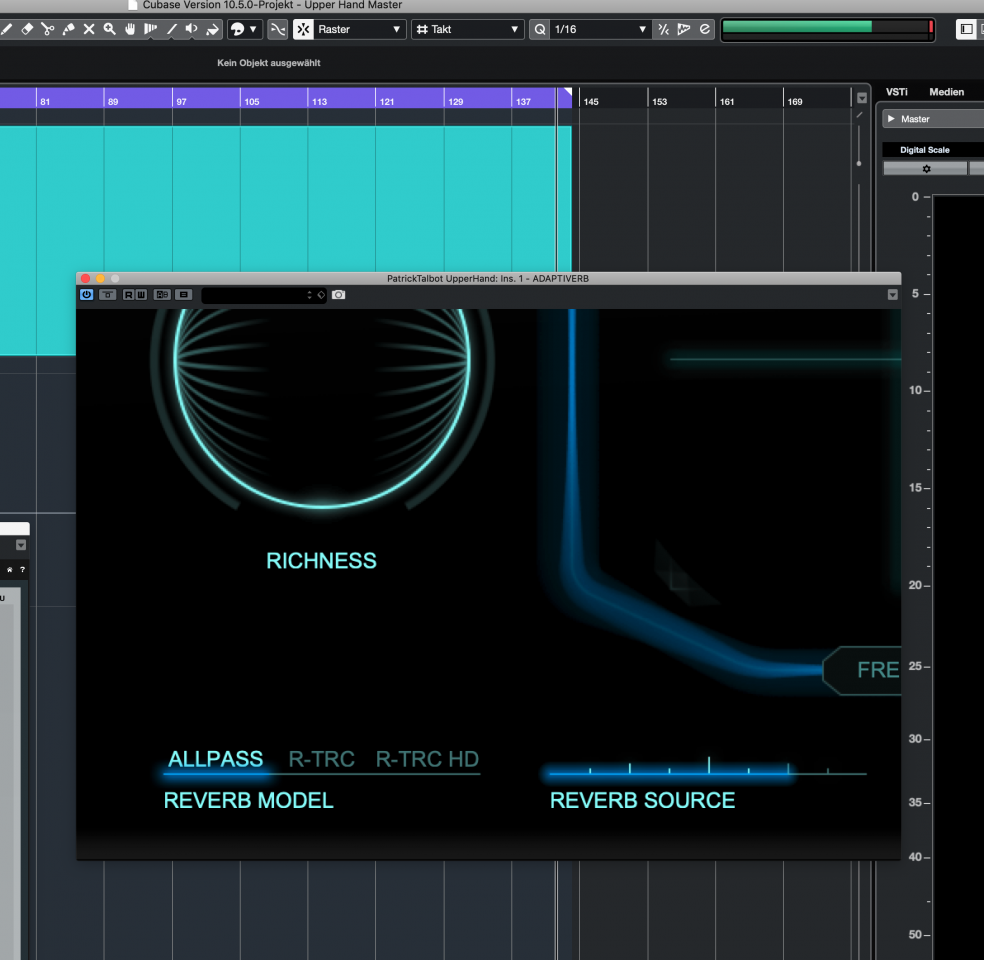Image resolution: width=984 pixels, height=960 pixels.
Task: Open plugin window functions menu arrow
Action: [892, 295]
